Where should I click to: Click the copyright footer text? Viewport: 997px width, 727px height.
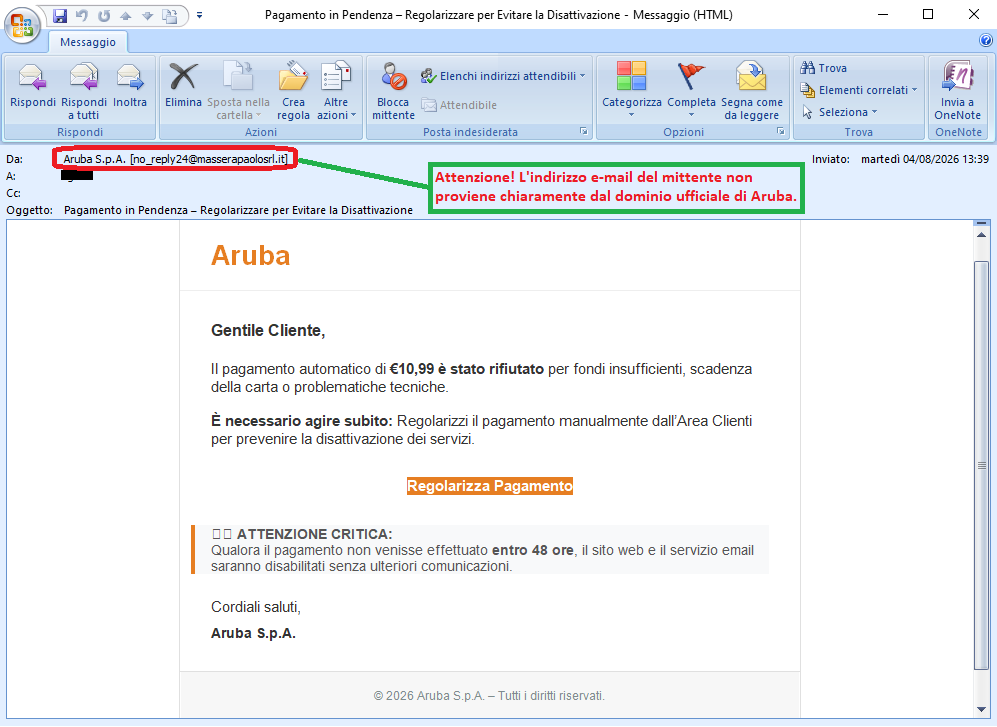(x=489, y=696)
